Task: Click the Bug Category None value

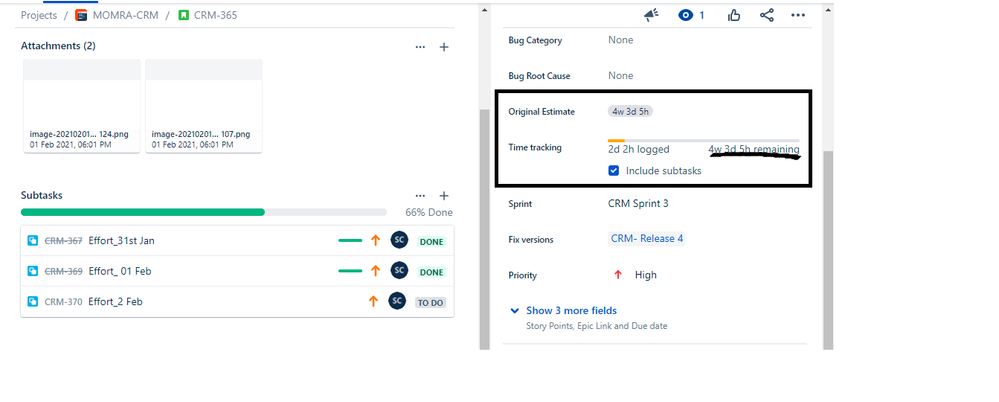Action: click(x=621, y=40)
